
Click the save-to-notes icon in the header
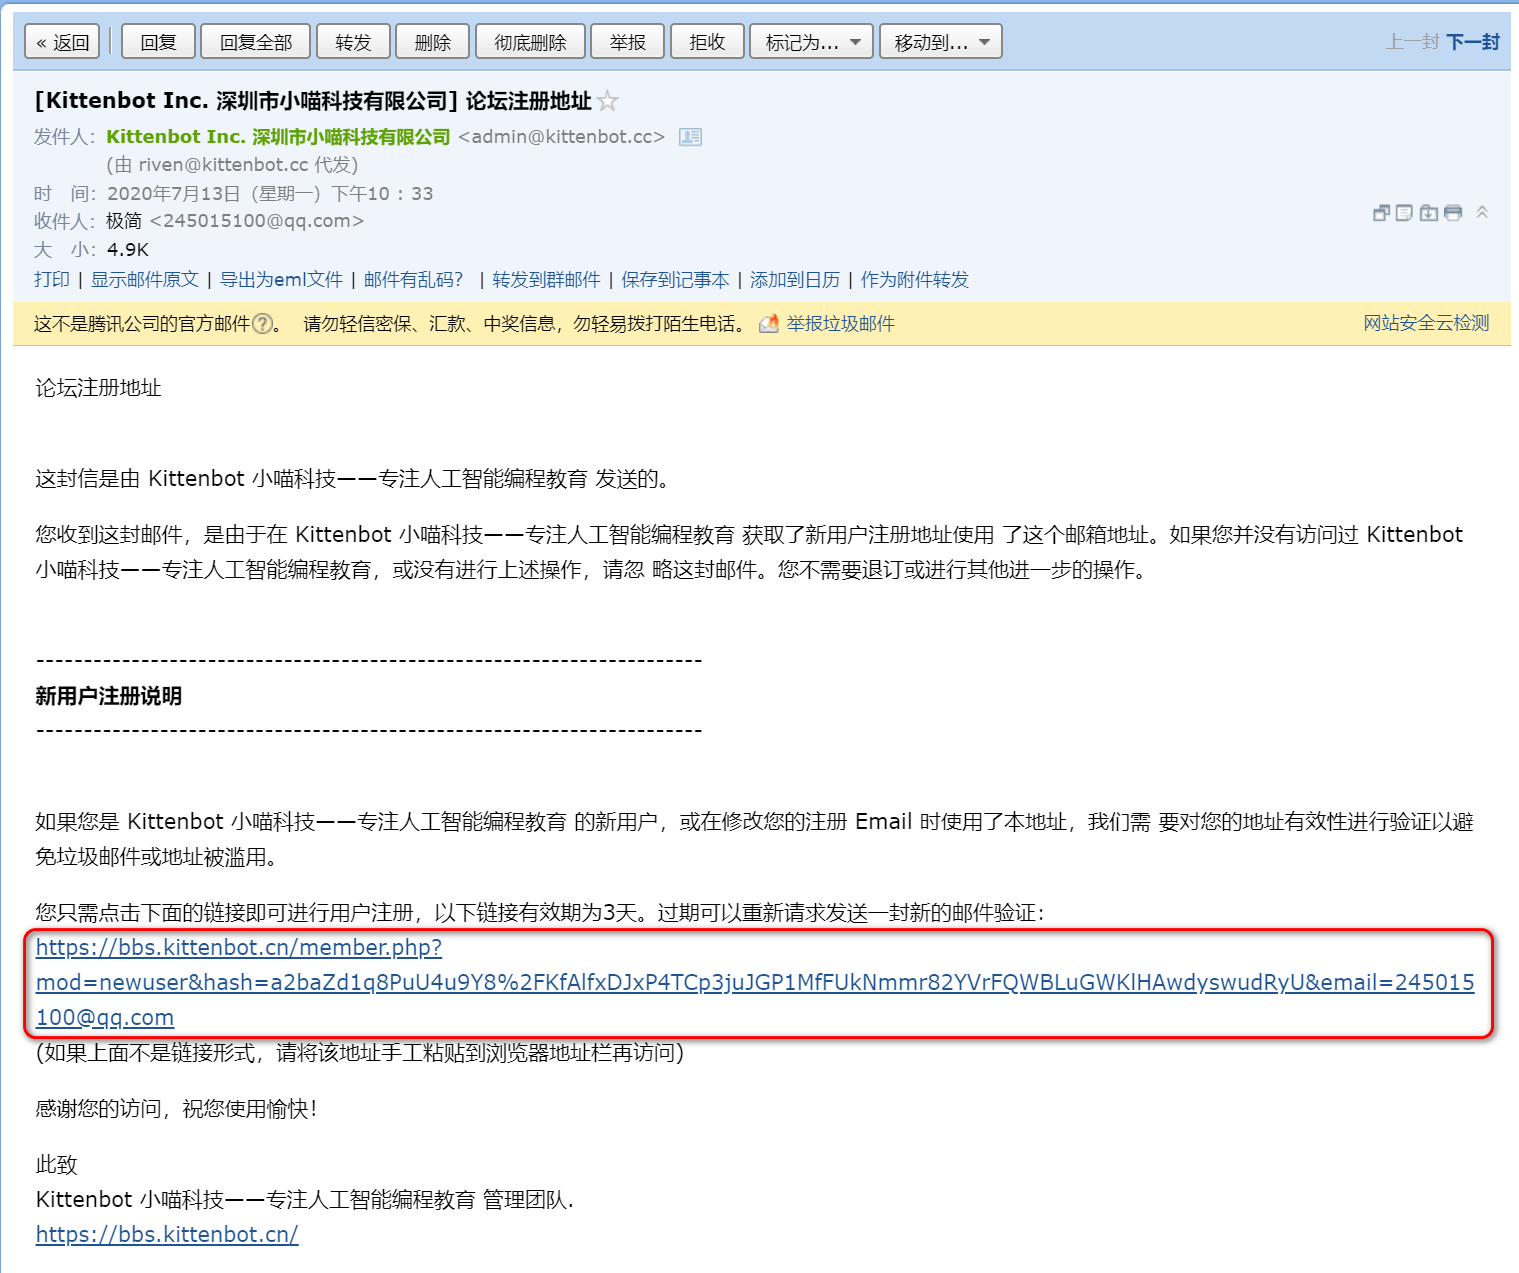pos(1404,212)
